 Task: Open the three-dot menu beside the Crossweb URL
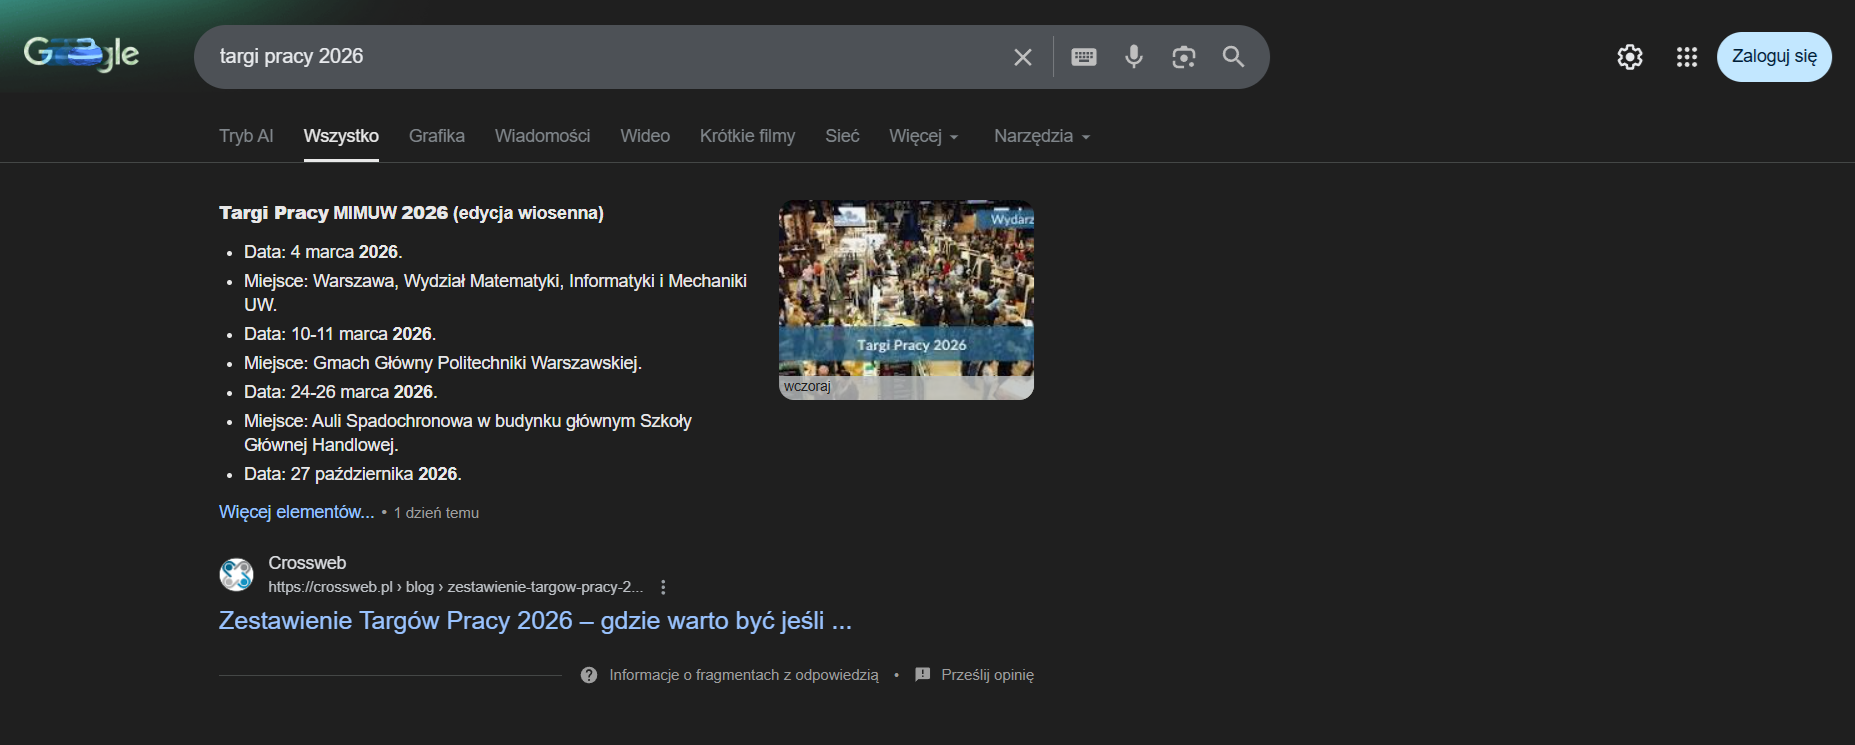pyautogui.click(x=663, y=587)
